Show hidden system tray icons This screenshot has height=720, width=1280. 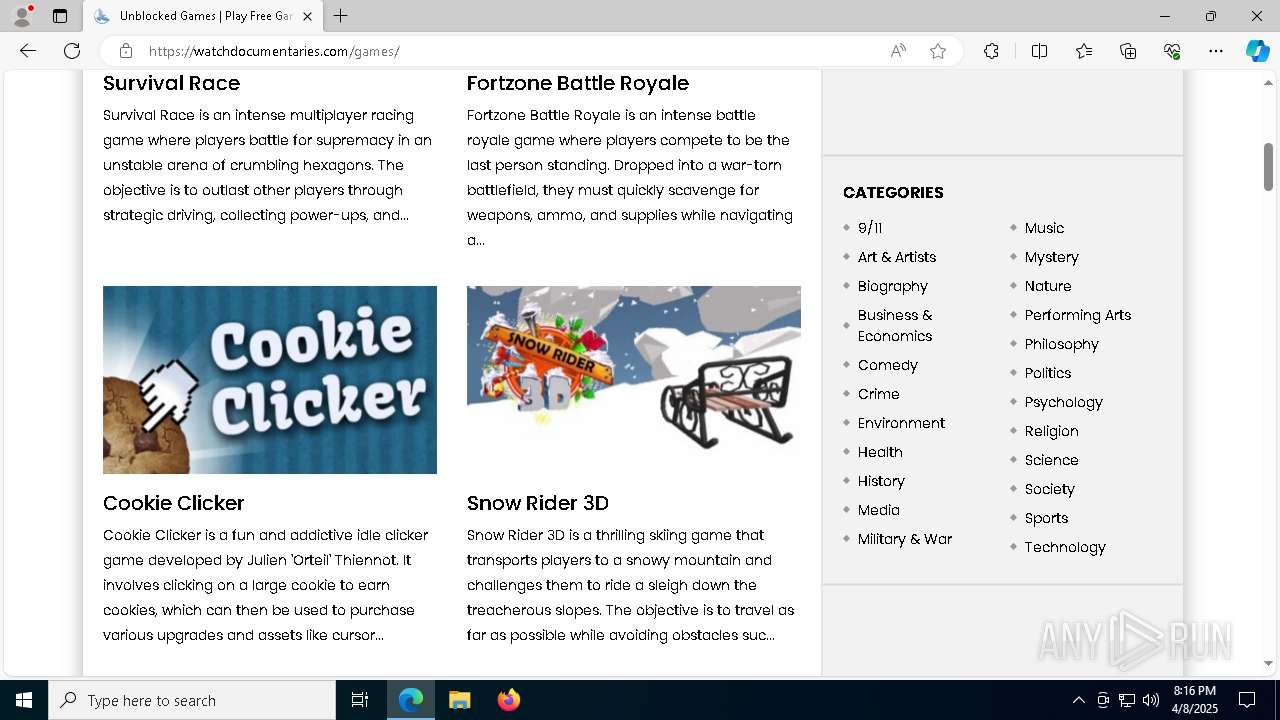1078,700
